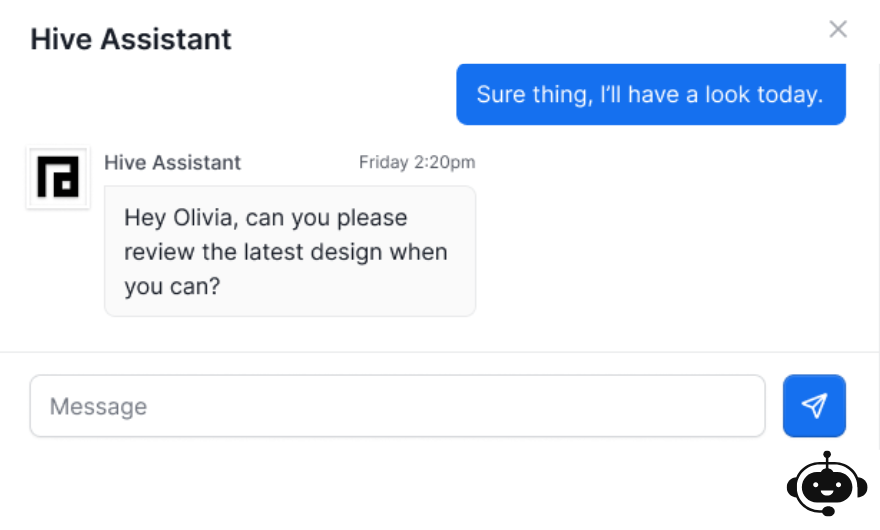
Task: Click the Friday 2:20pm timestamp
Action: (x=417, y=162)
